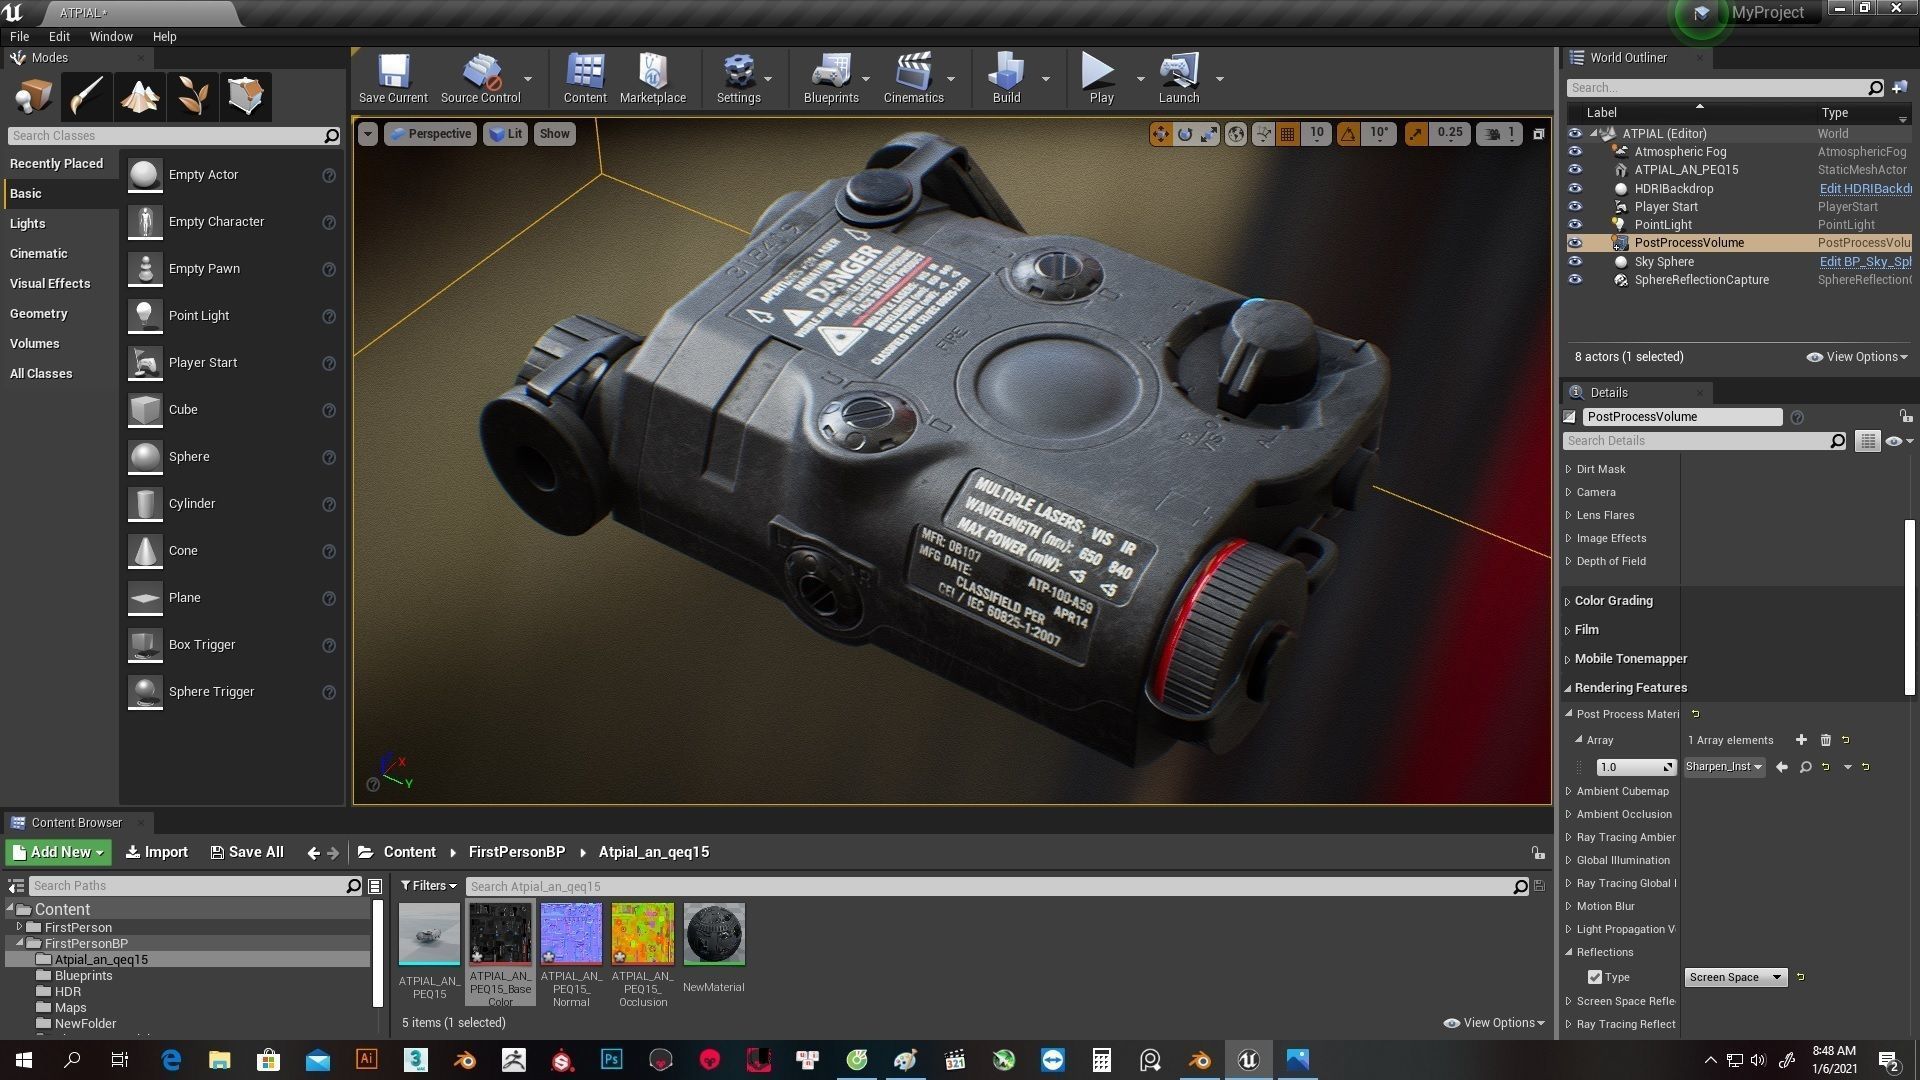The width and height of the screenshot is (1920, 1080).
Task: Open Settings toolbar icon
Action: [x=739, y=78]
